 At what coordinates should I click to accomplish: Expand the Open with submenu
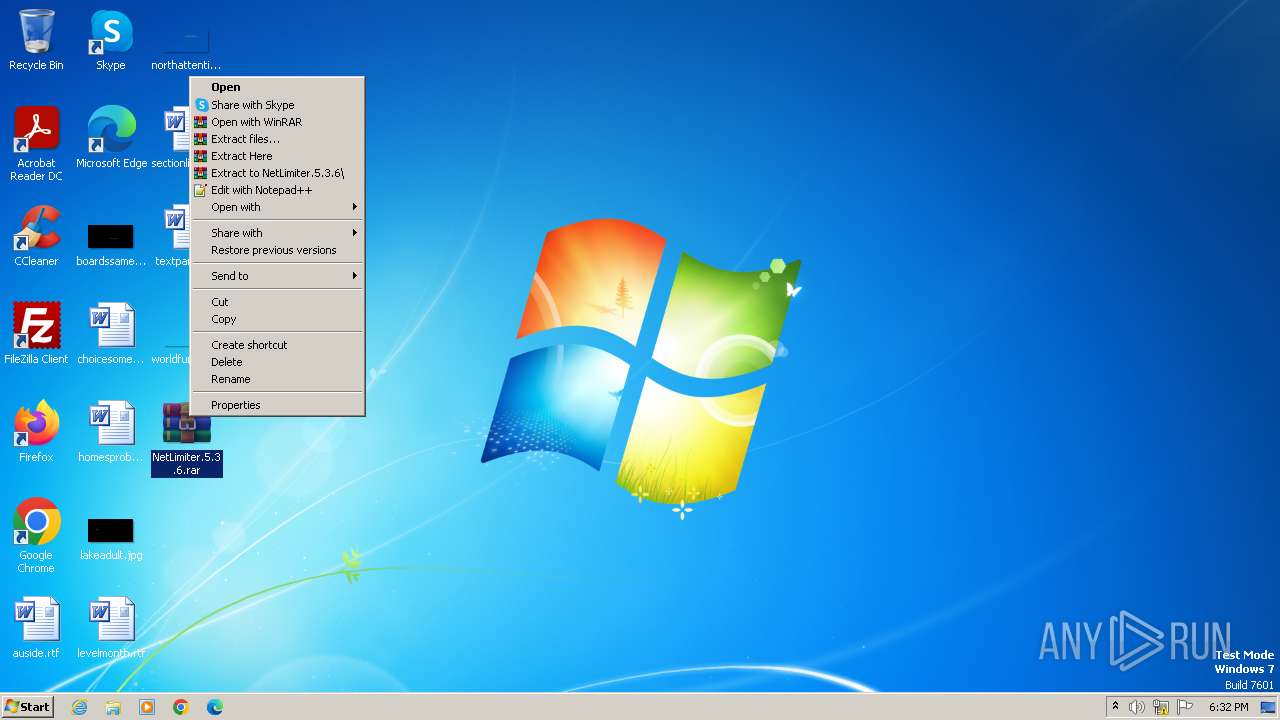[x=278, y=207]
